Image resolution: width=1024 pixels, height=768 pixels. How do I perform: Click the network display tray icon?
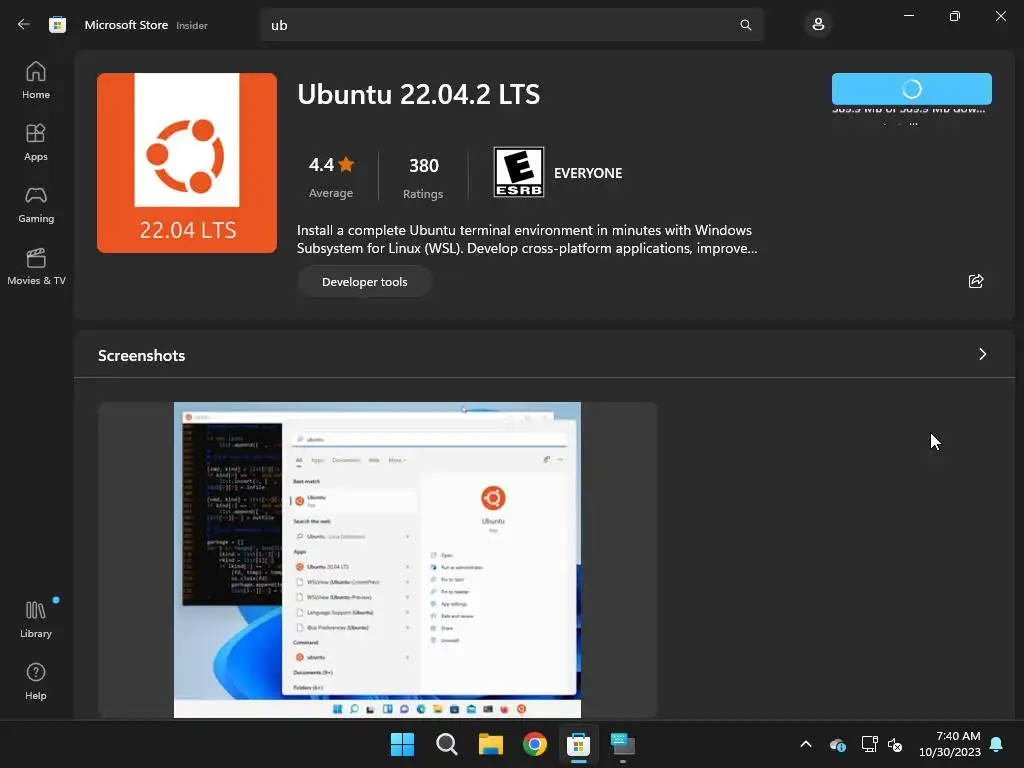click(x=869, y=744)
